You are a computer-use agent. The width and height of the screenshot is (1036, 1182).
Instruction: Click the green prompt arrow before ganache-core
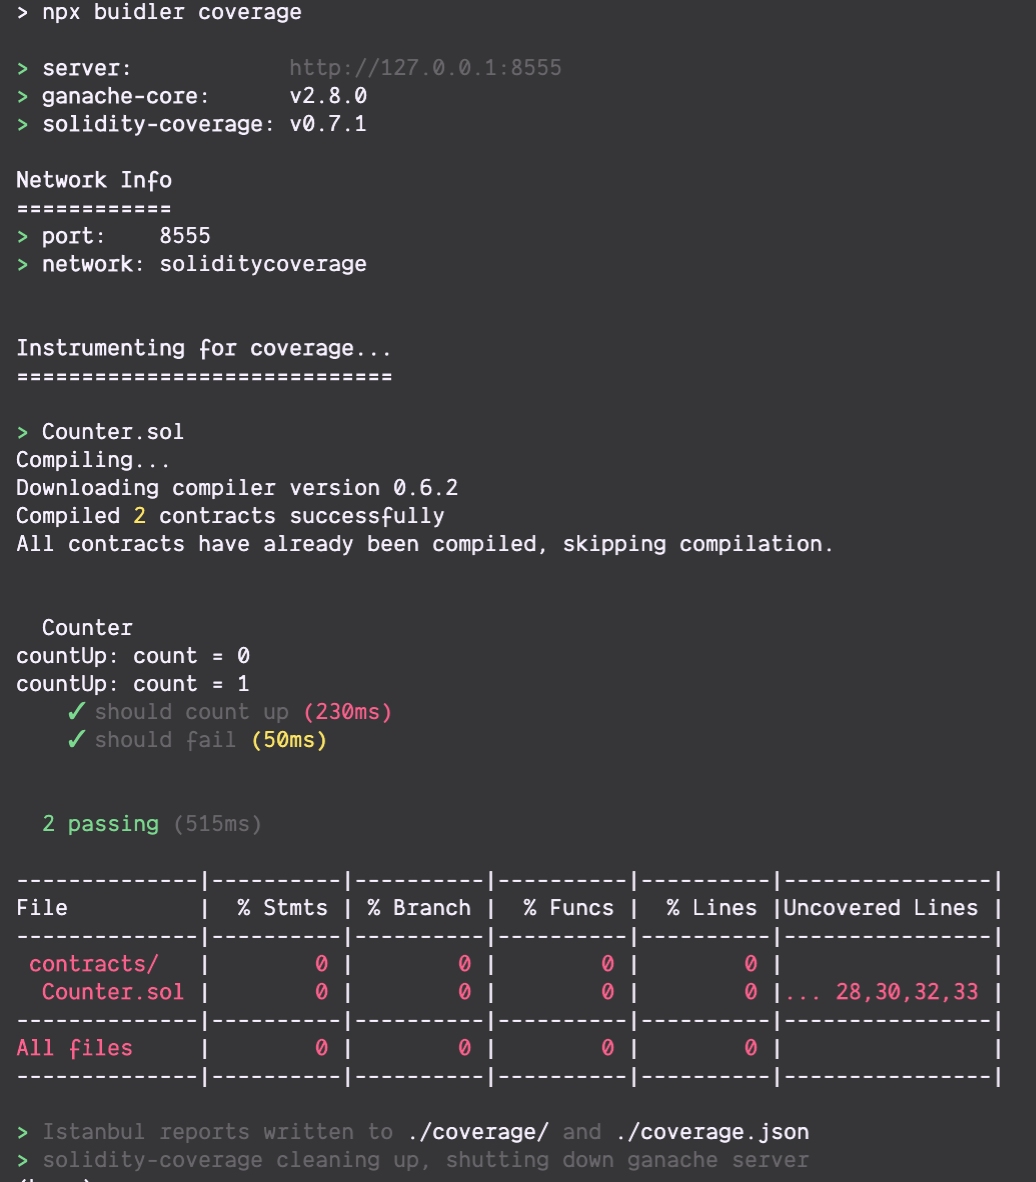point(23,96)
